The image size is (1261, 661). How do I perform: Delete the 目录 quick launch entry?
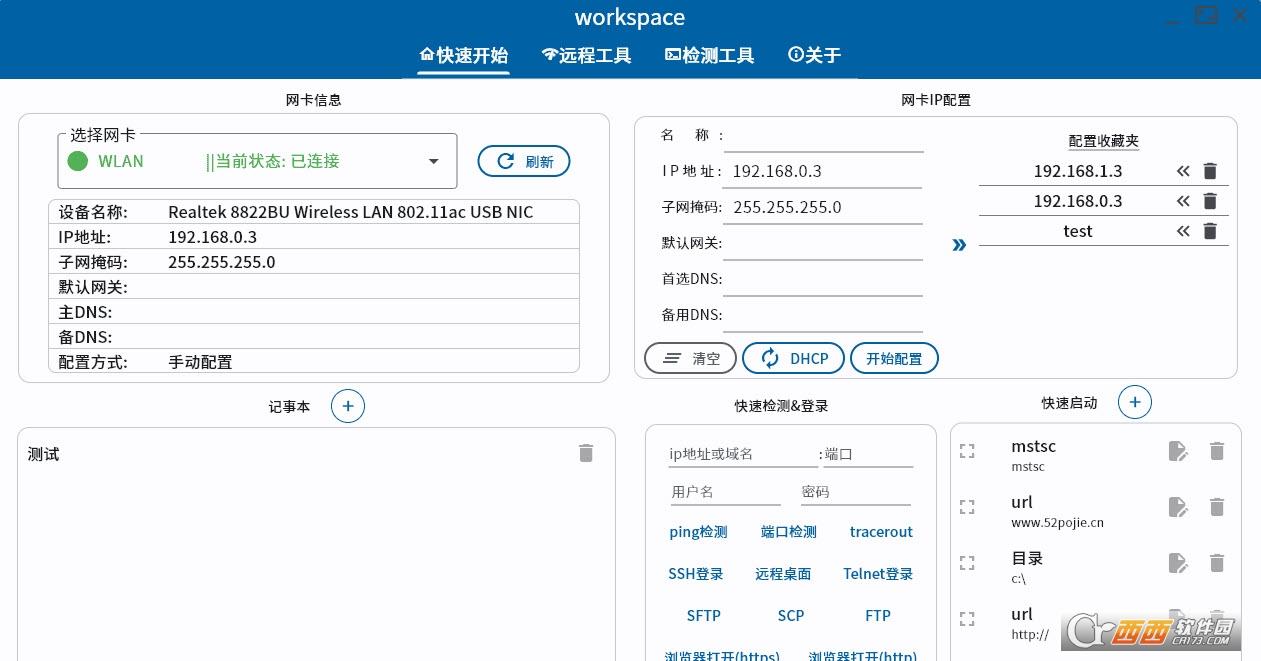click(1217, 563)
